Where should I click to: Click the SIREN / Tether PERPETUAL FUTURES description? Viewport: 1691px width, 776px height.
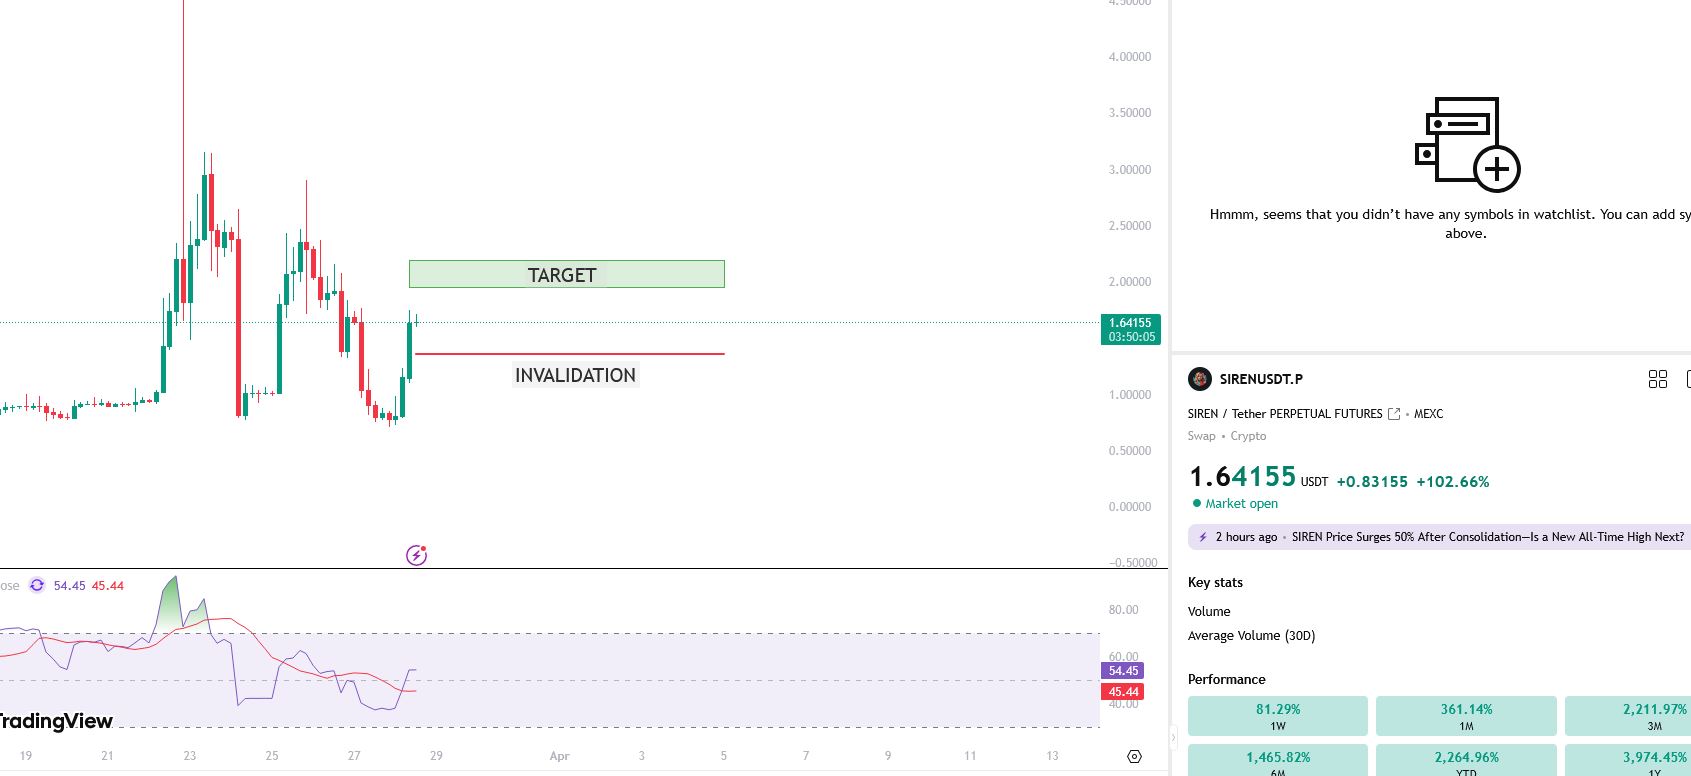click(1285, 414)
